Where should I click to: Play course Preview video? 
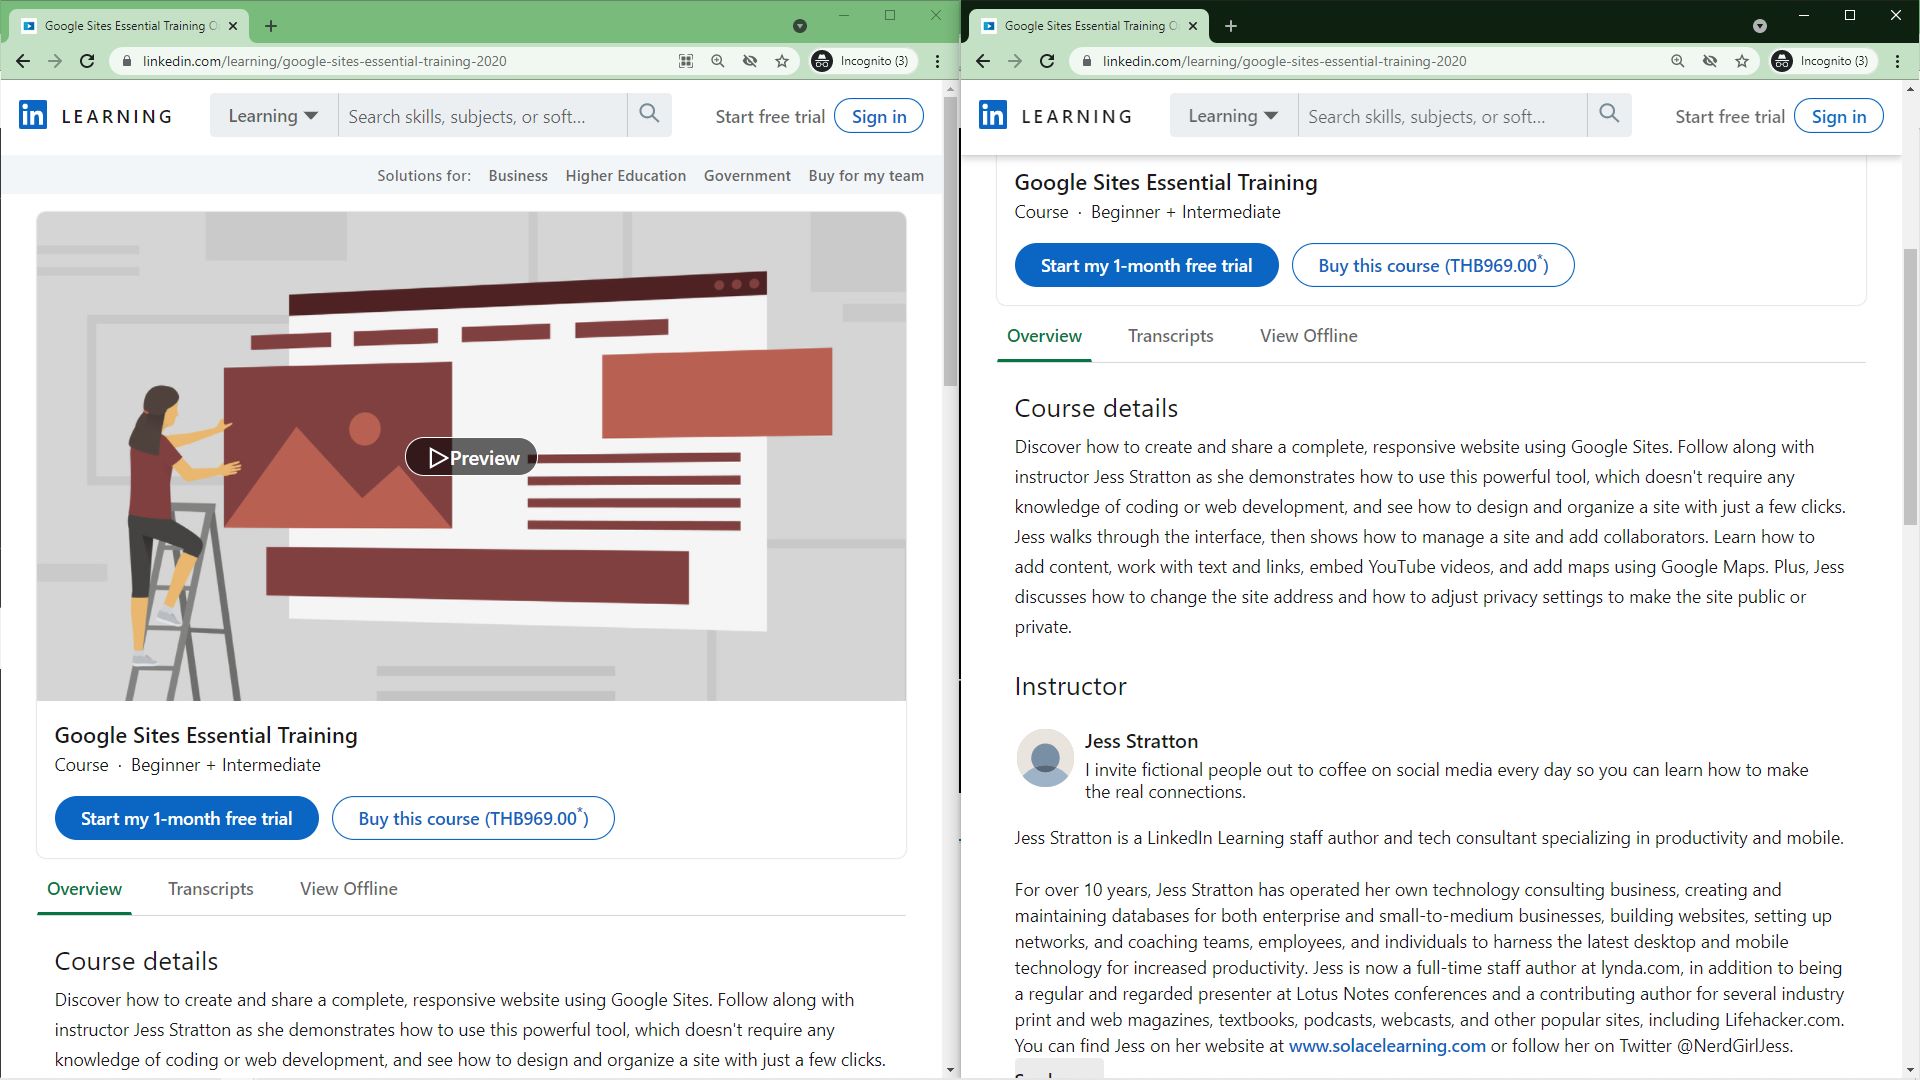tap(471, 457)
